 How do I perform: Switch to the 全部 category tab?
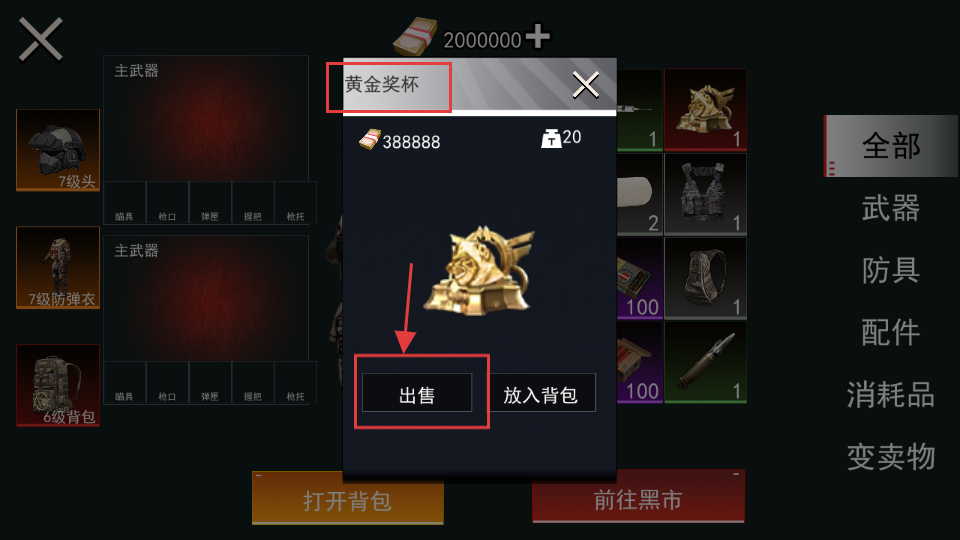point(891,146)
